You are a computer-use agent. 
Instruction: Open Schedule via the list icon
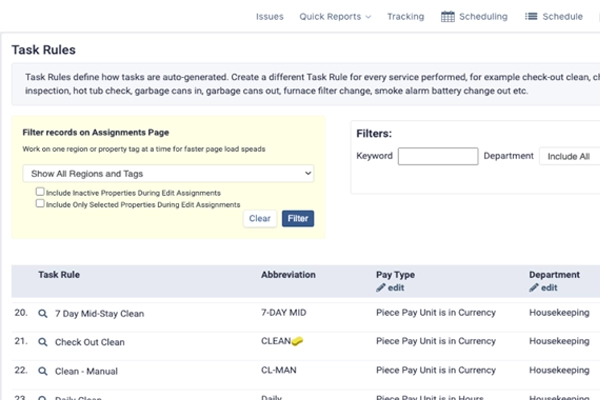click(x=531, y=16)
